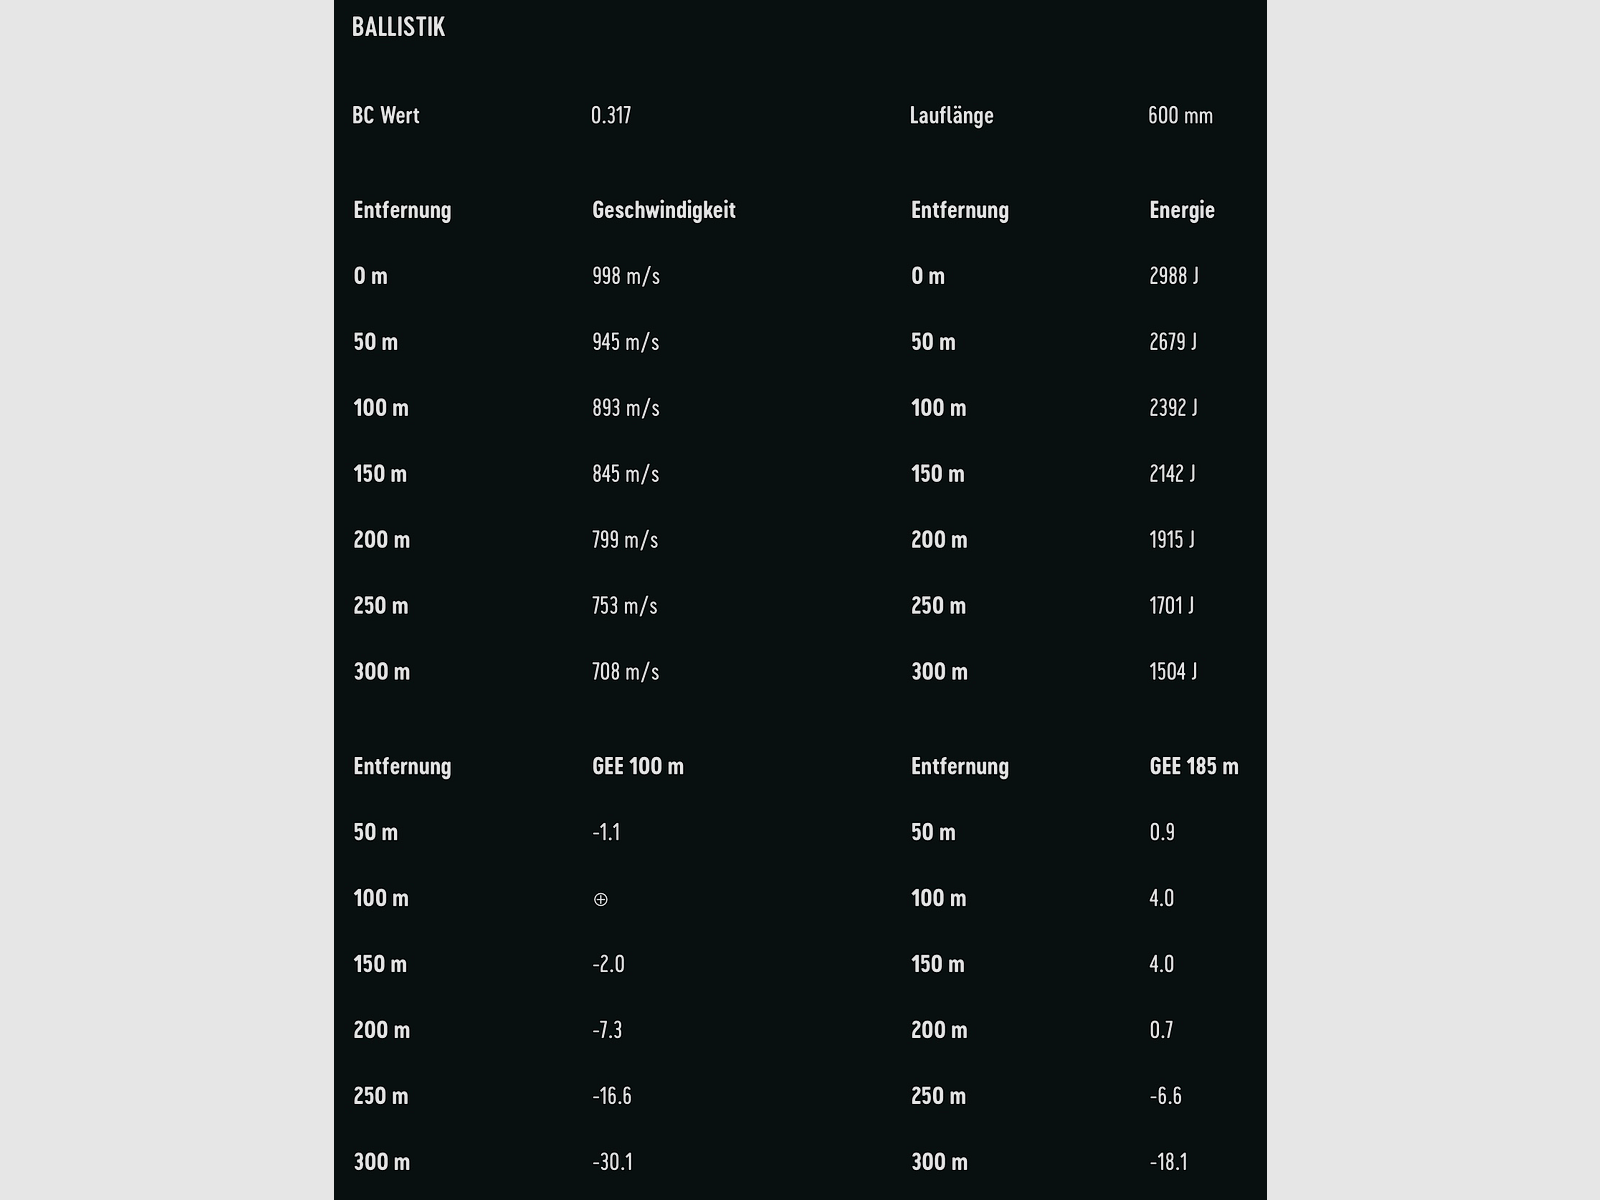1600x1200 pixels.
Task: Click the Lauflänge label
Action: coord(951,115)
